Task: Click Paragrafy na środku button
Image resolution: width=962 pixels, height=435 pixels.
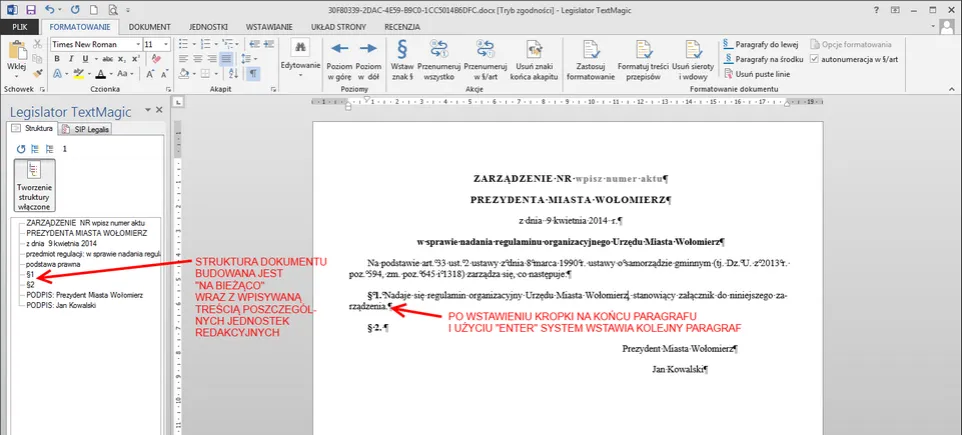Action: (763, 59)
